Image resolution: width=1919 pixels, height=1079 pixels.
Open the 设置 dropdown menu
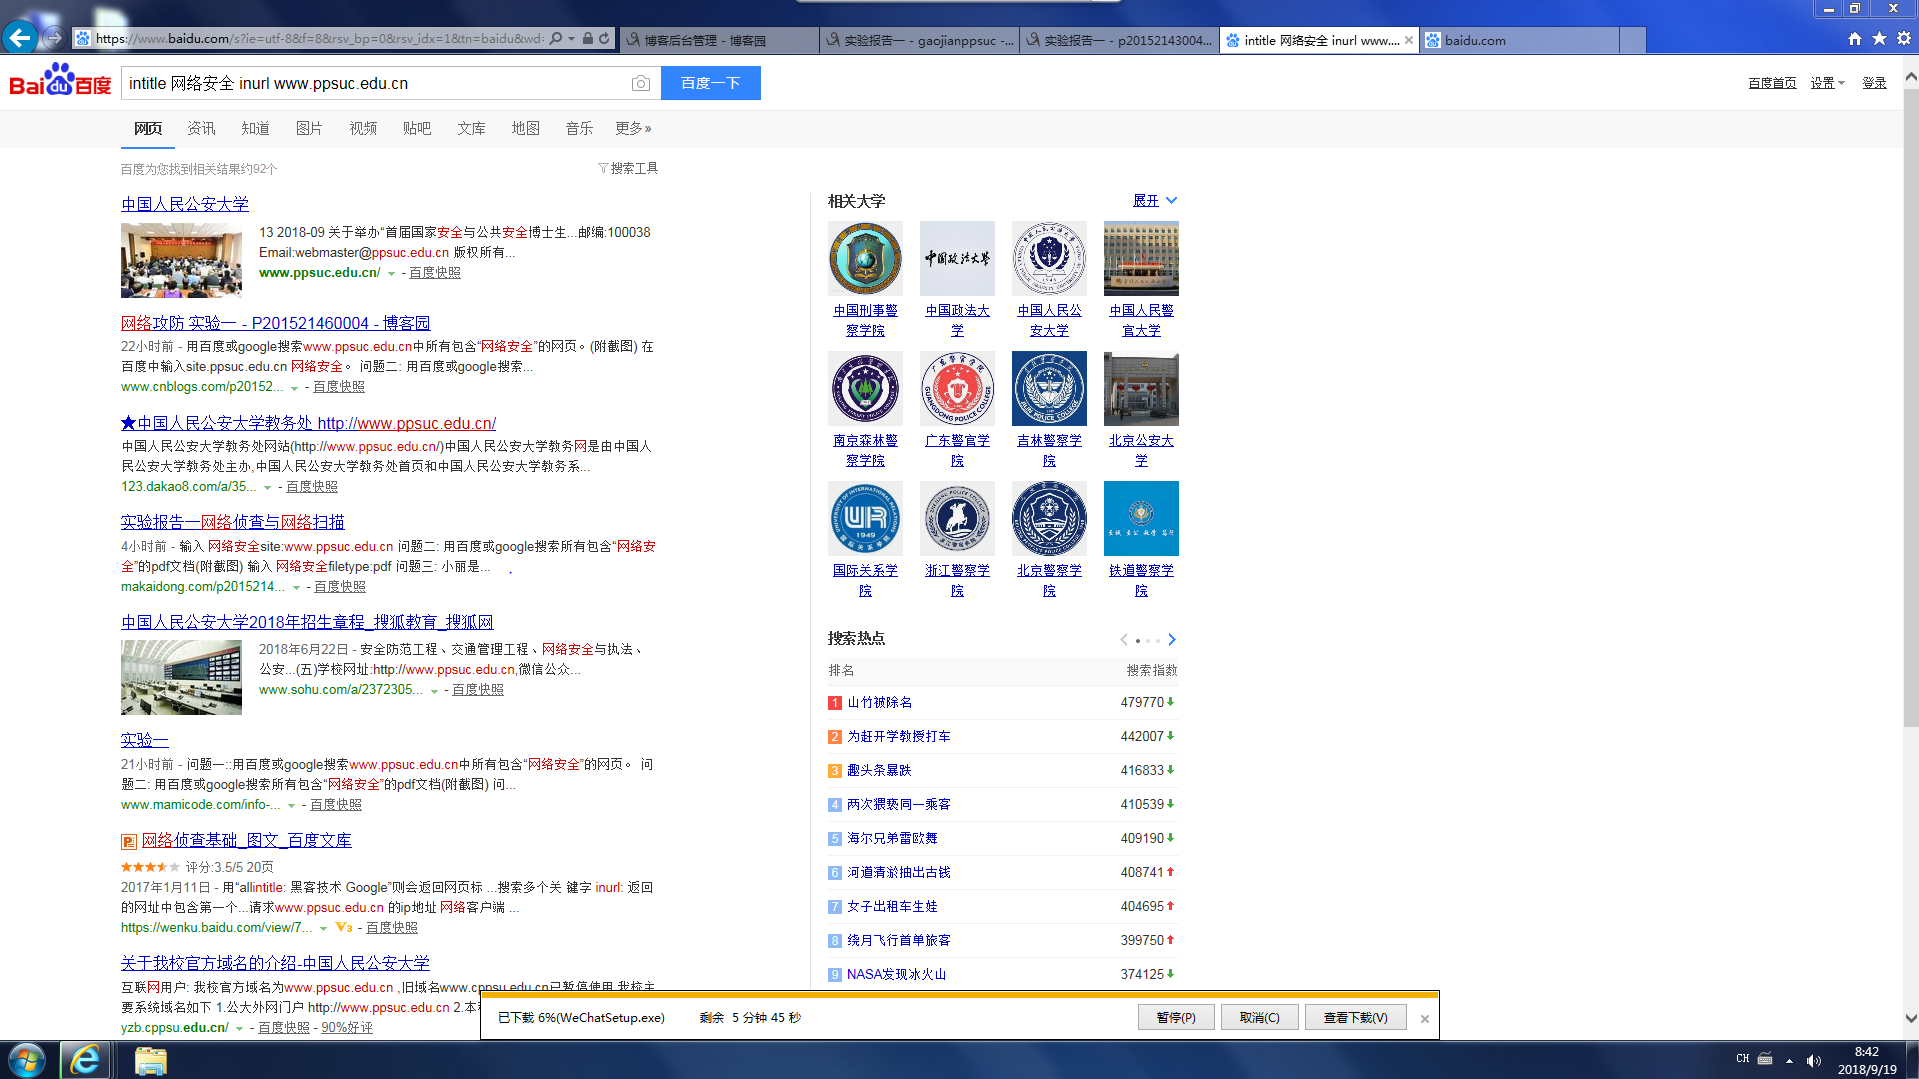coord(1827,83)
